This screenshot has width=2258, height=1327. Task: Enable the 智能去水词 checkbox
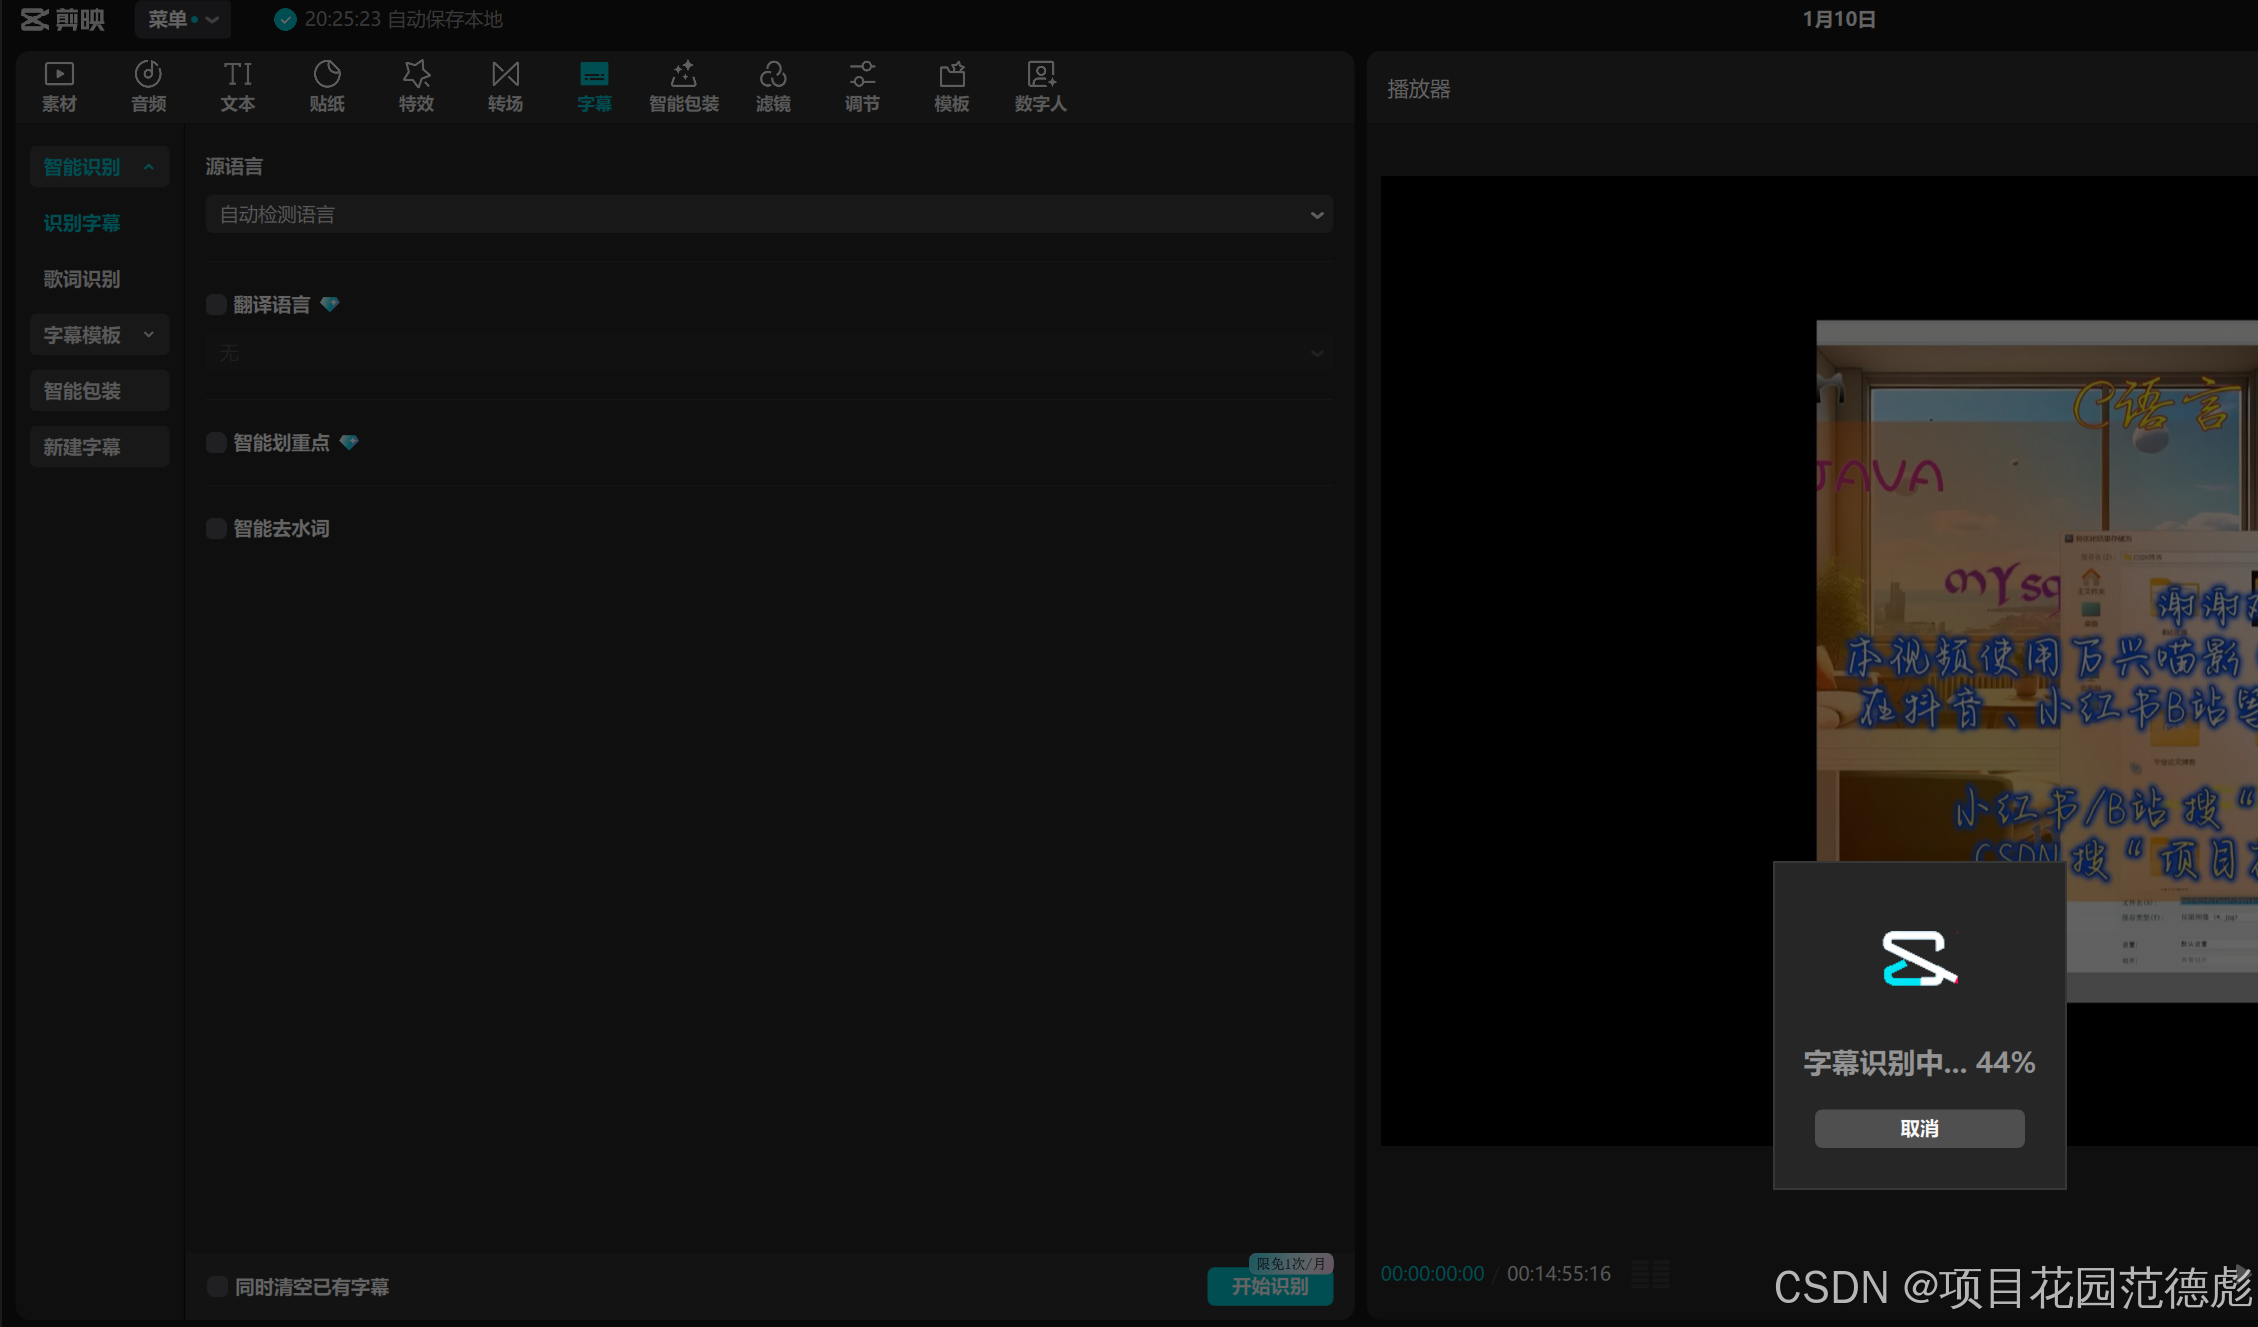(216, 528)
